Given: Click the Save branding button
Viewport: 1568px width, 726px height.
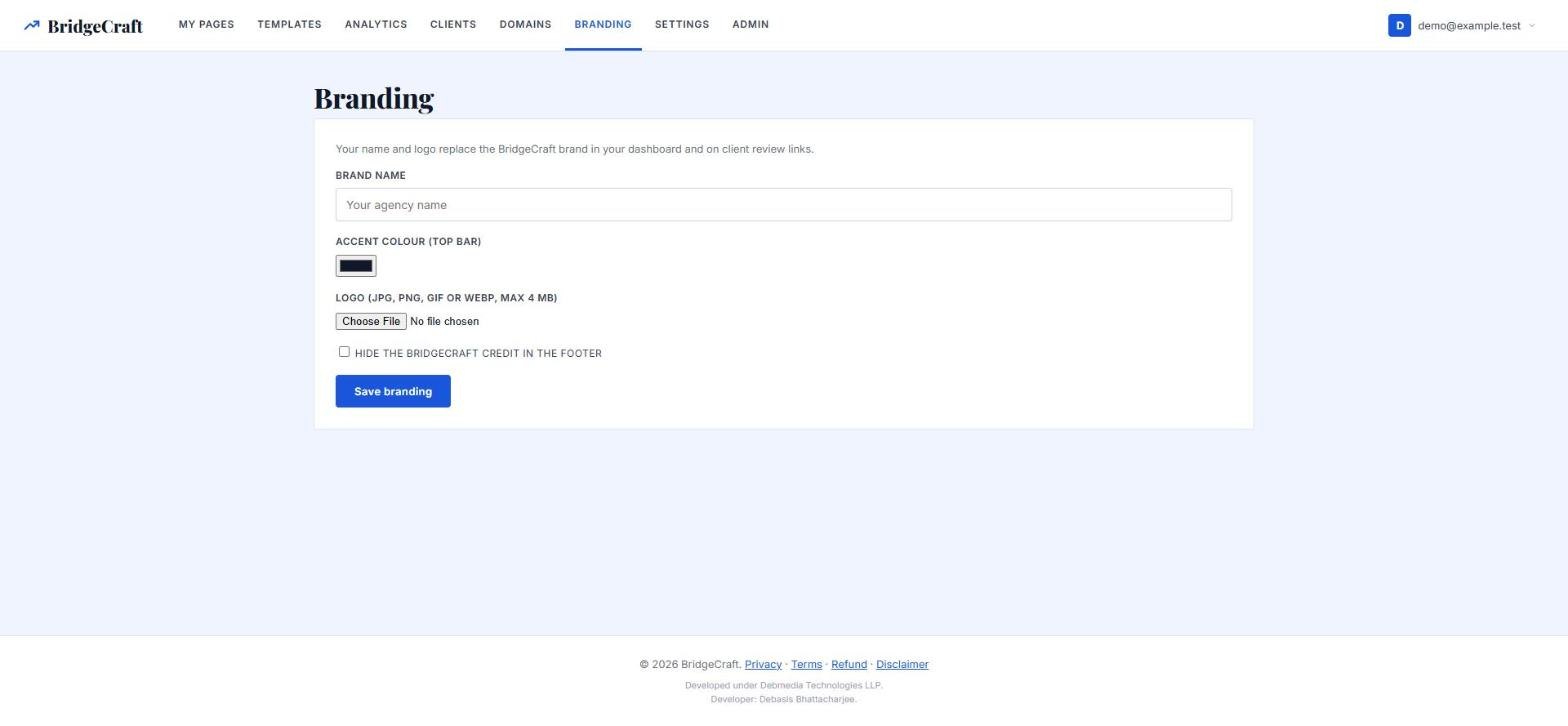Looking at the screenshot, I should (x=393, y=392).
